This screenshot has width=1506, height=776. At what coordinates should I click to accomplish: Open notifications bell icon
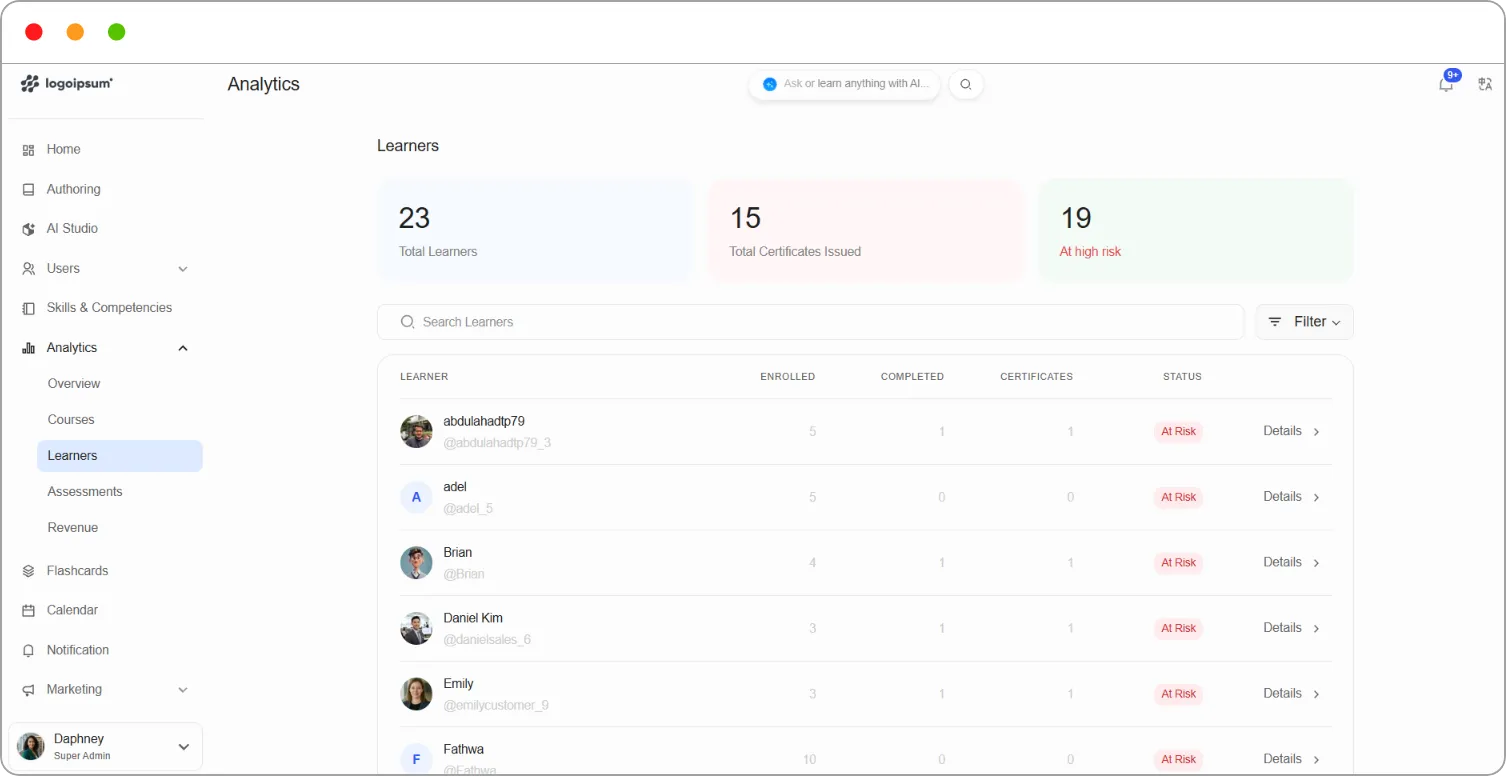tap(1446, 84)
